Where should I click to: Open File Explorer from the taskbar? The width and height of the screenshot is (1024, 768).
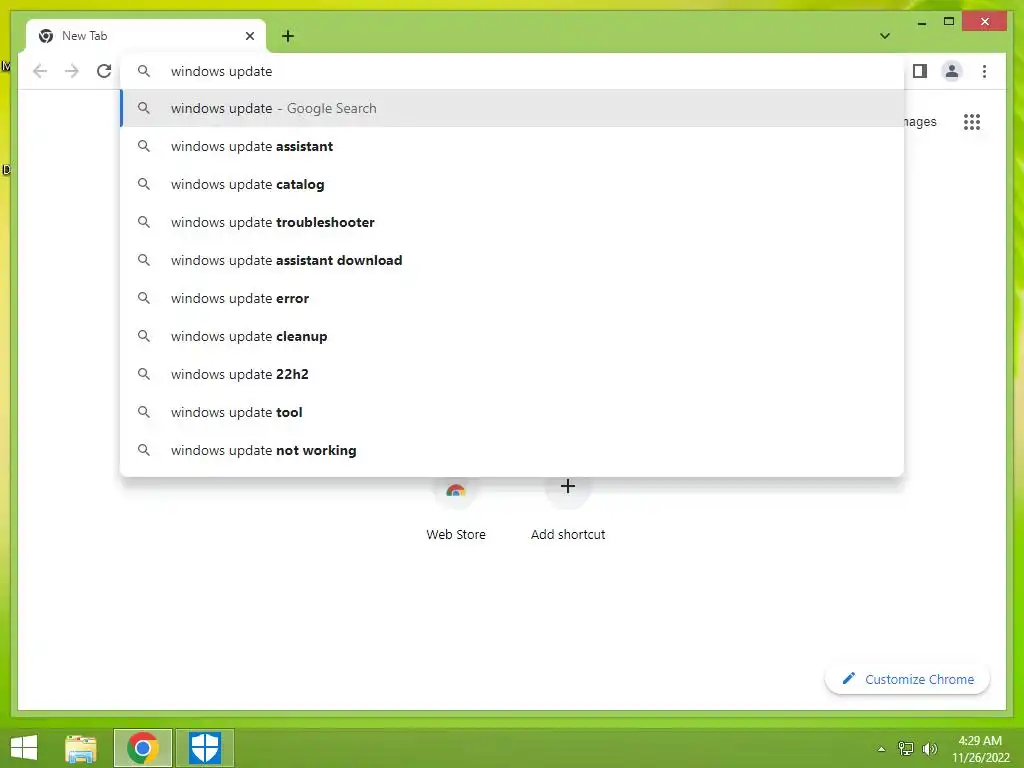[x=81, y=748]
